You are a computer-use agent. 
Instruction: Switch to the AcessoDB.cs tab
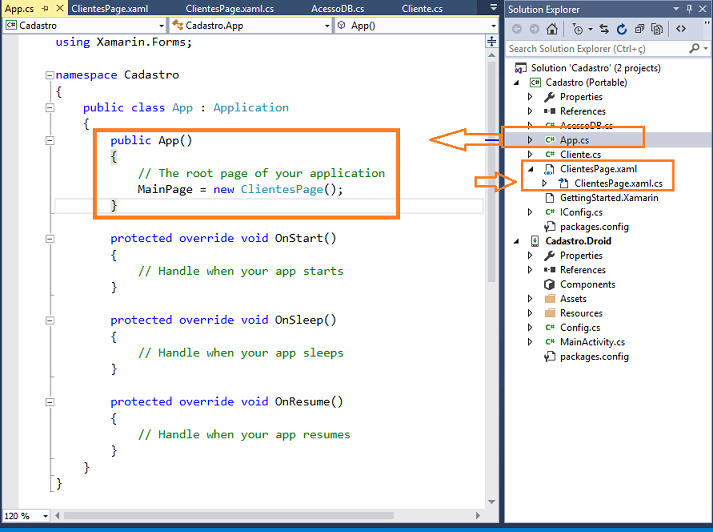coord(336,8)
